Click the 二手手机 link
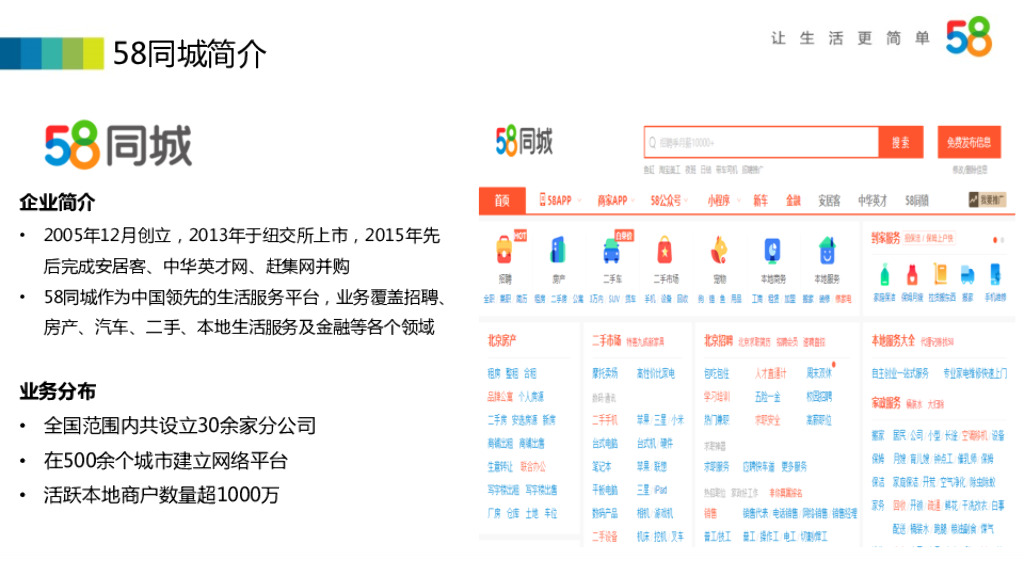This screenshot has height=576, width=1024. [x=605, y=420]
